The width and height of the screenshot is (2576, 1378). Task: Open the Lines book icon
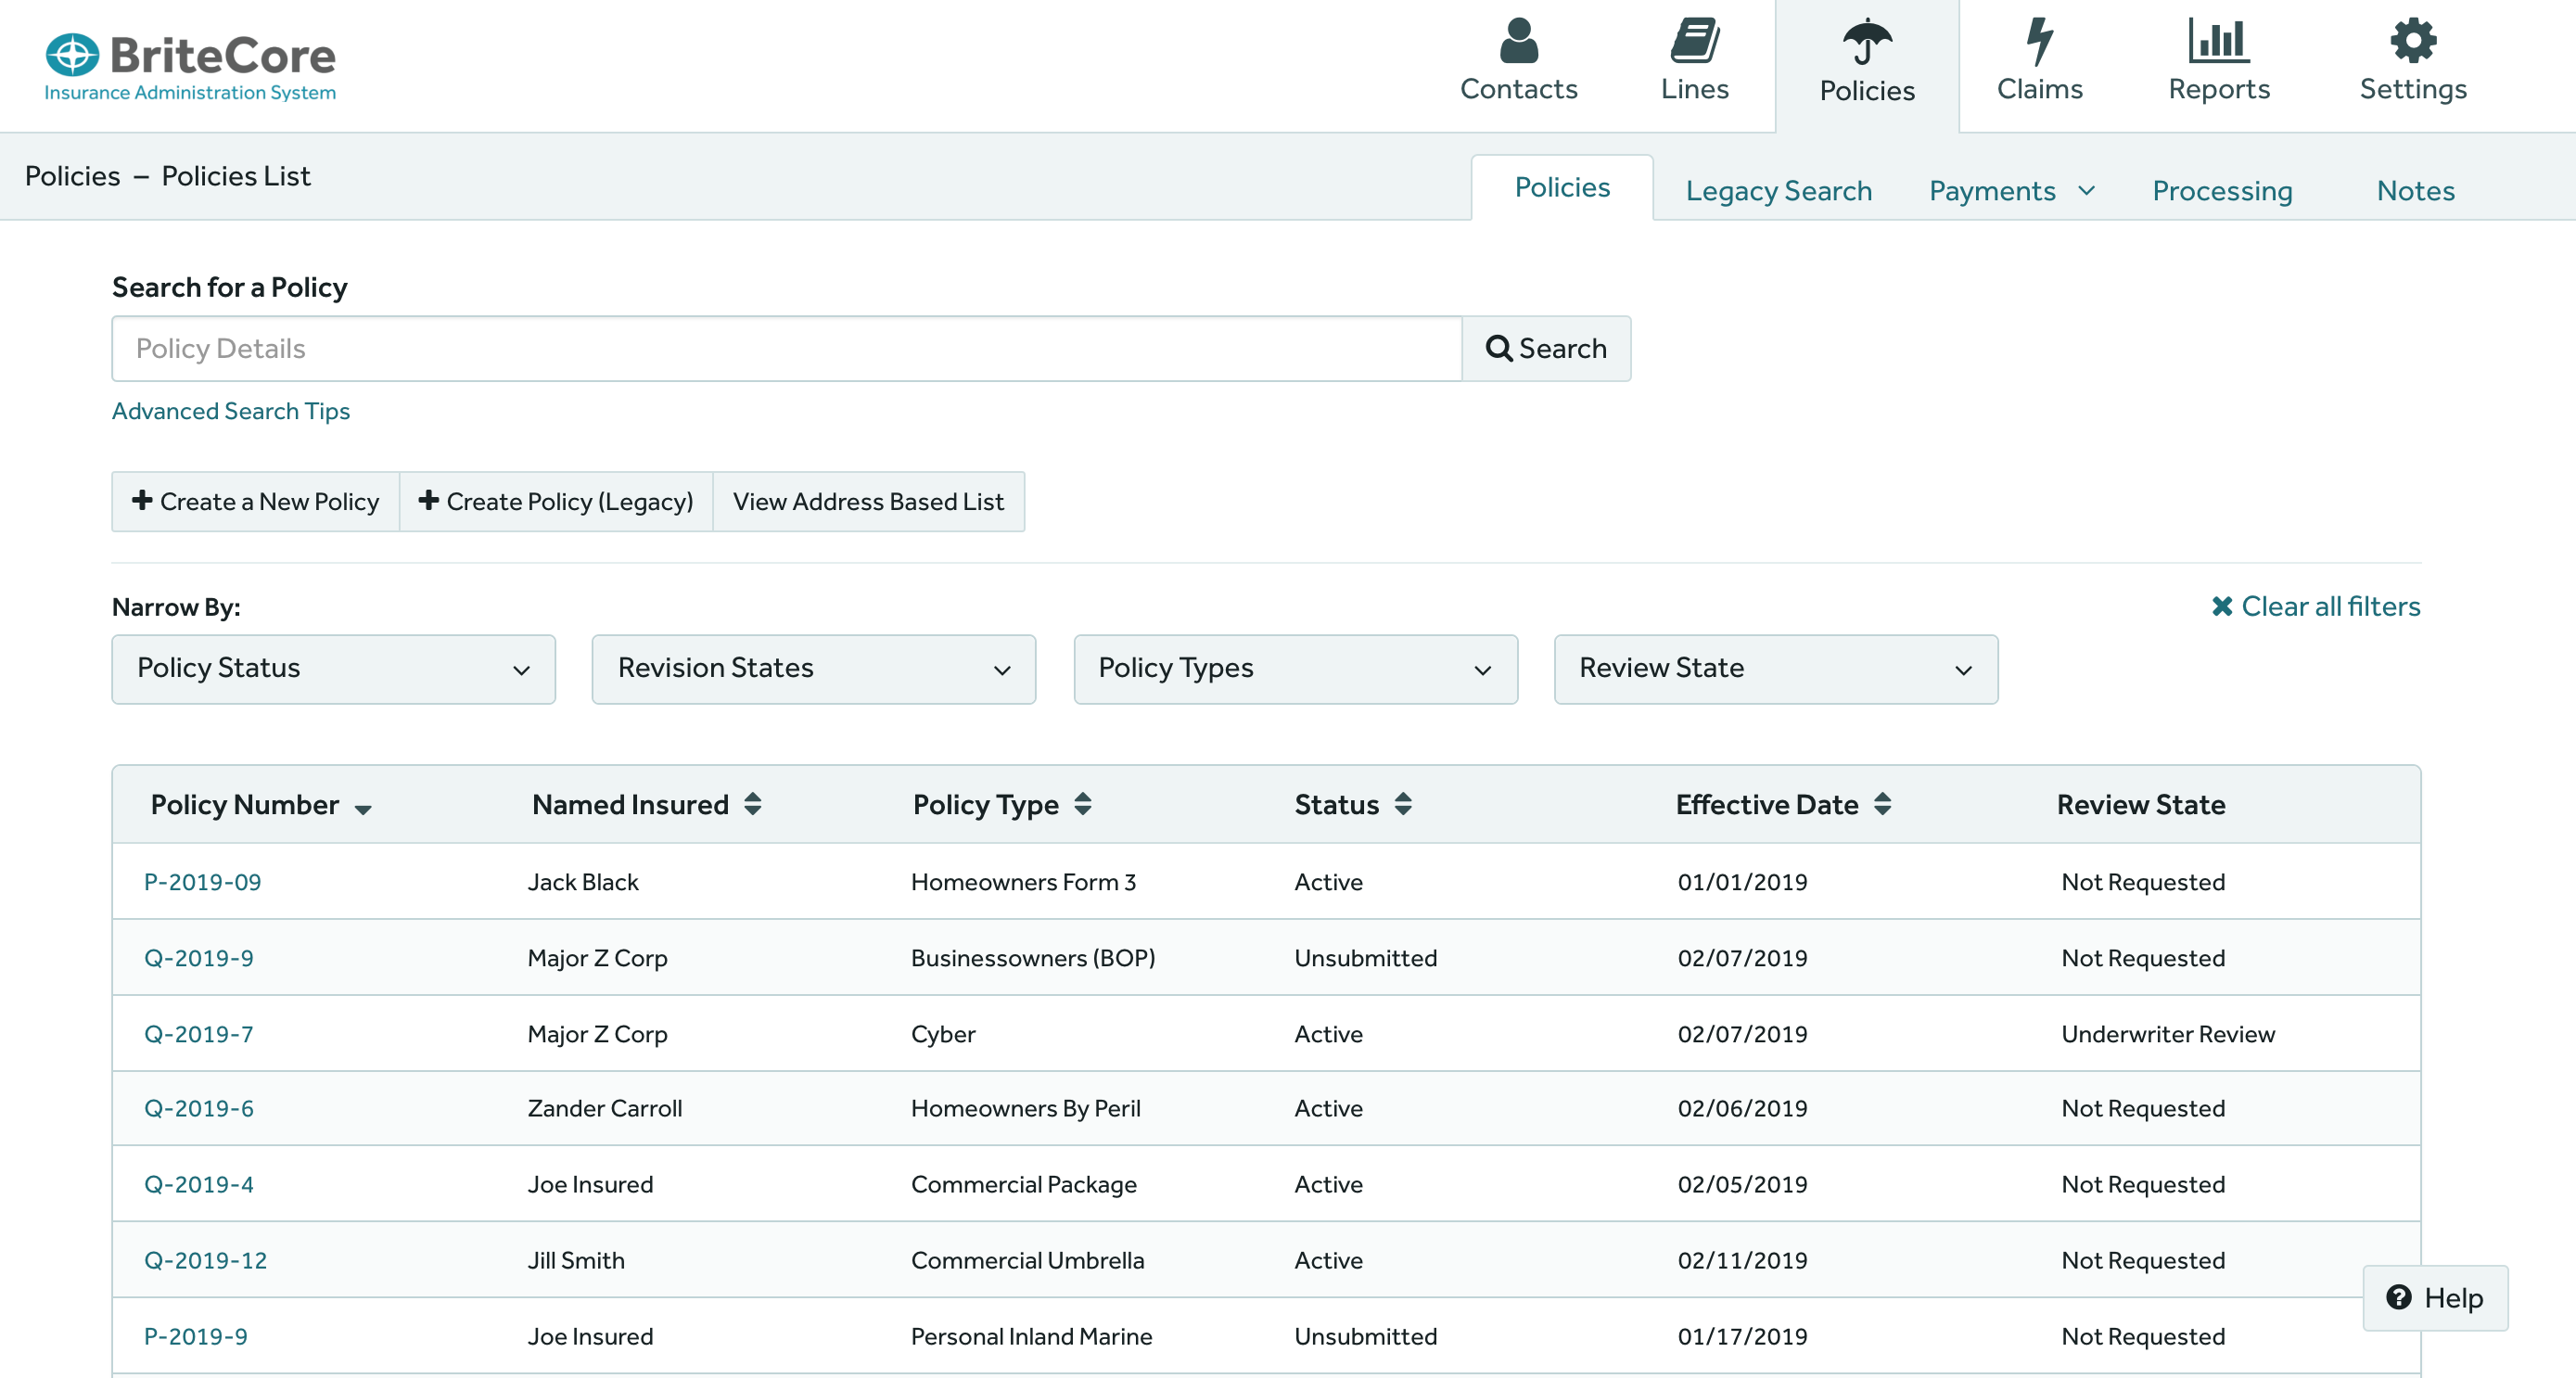pos(1694,41)
